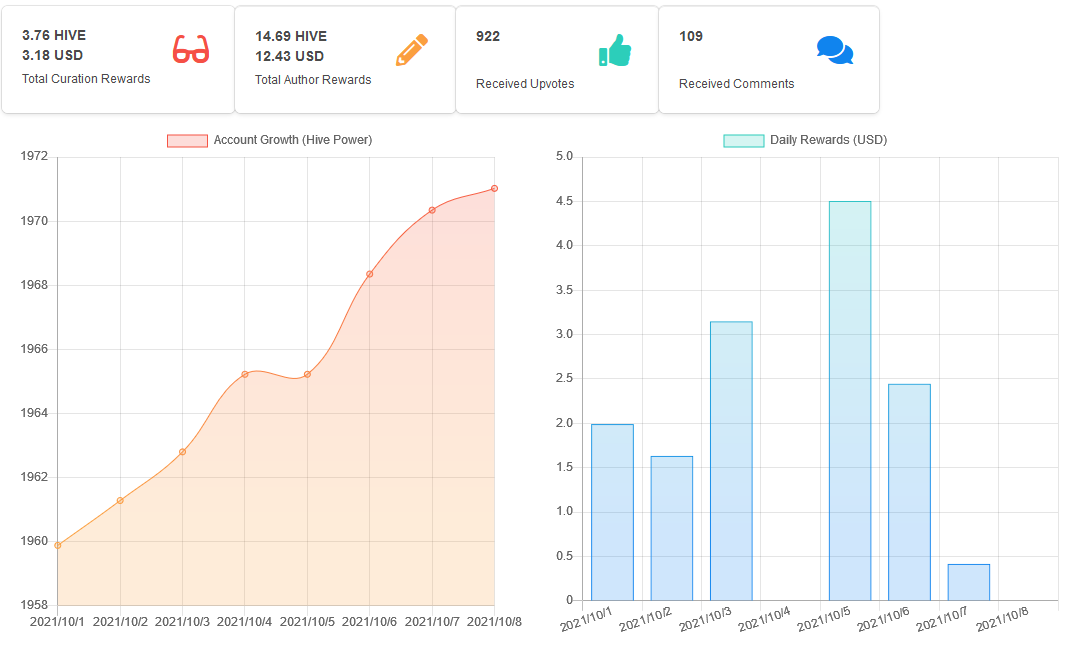Click the 2021/10/8 x-axis label under growth chart

coord(494,621)
